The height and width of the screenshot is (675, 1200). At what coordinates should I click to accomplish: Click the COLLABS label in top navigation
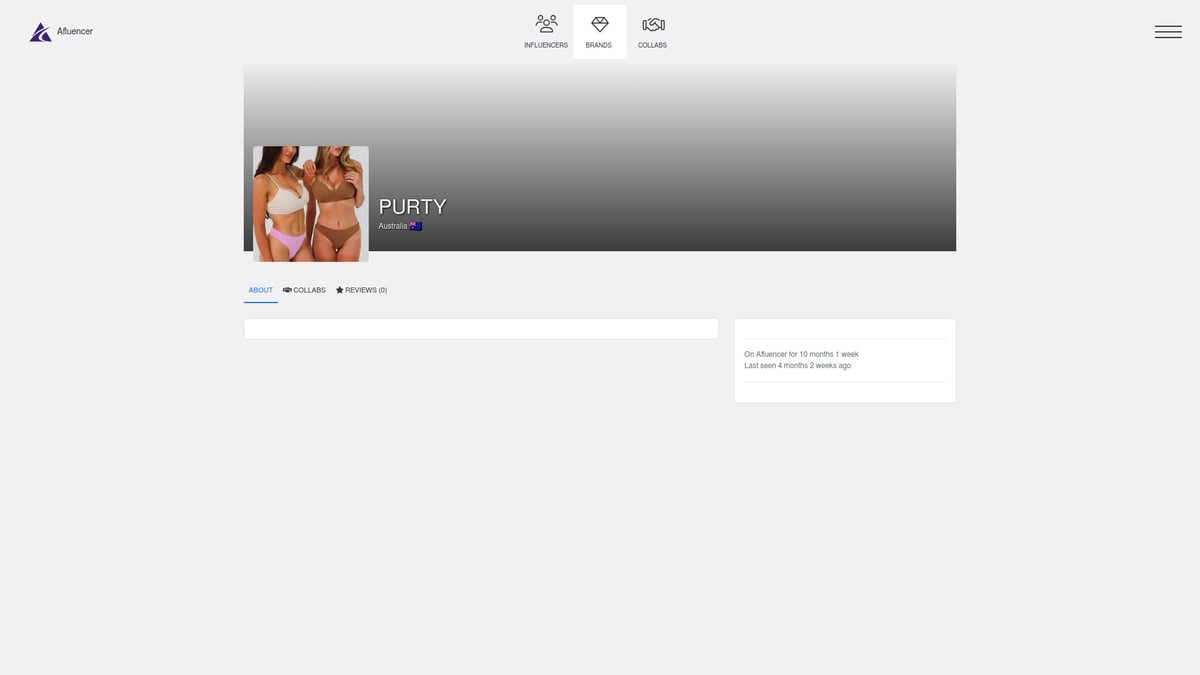coord(653,46)
